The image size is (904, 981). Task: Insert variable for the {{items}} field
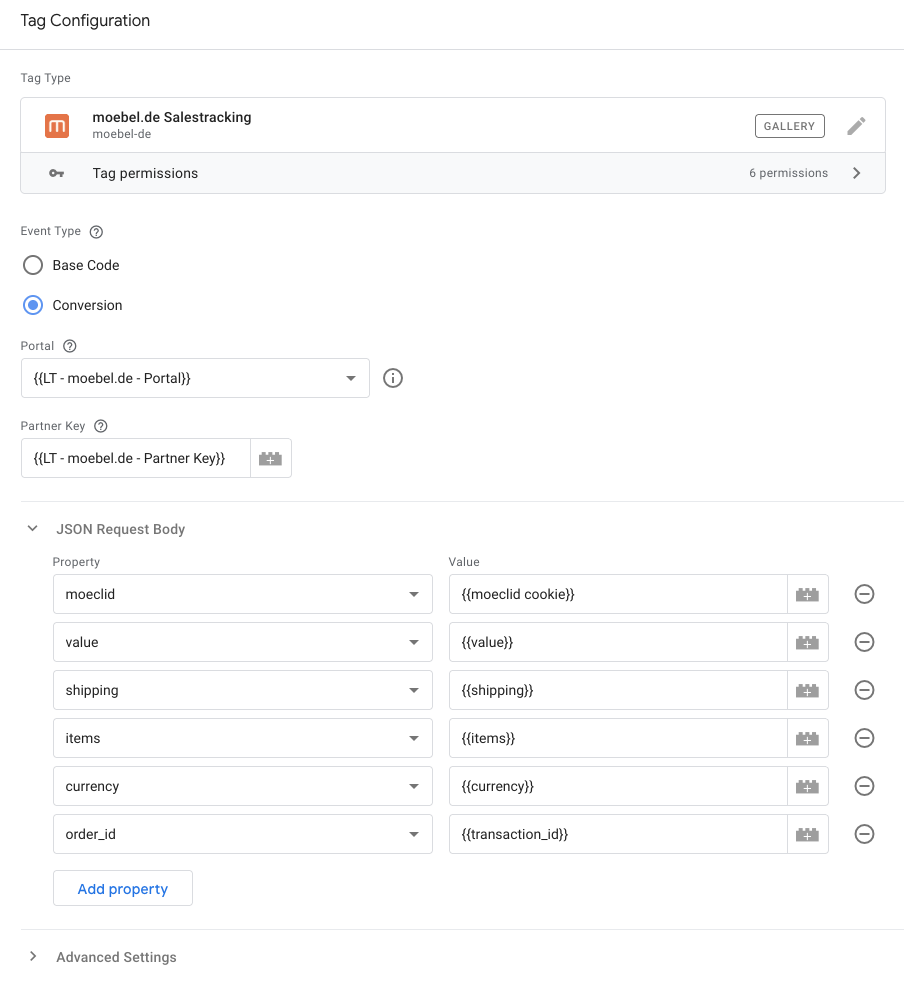(x=808, y=738)
